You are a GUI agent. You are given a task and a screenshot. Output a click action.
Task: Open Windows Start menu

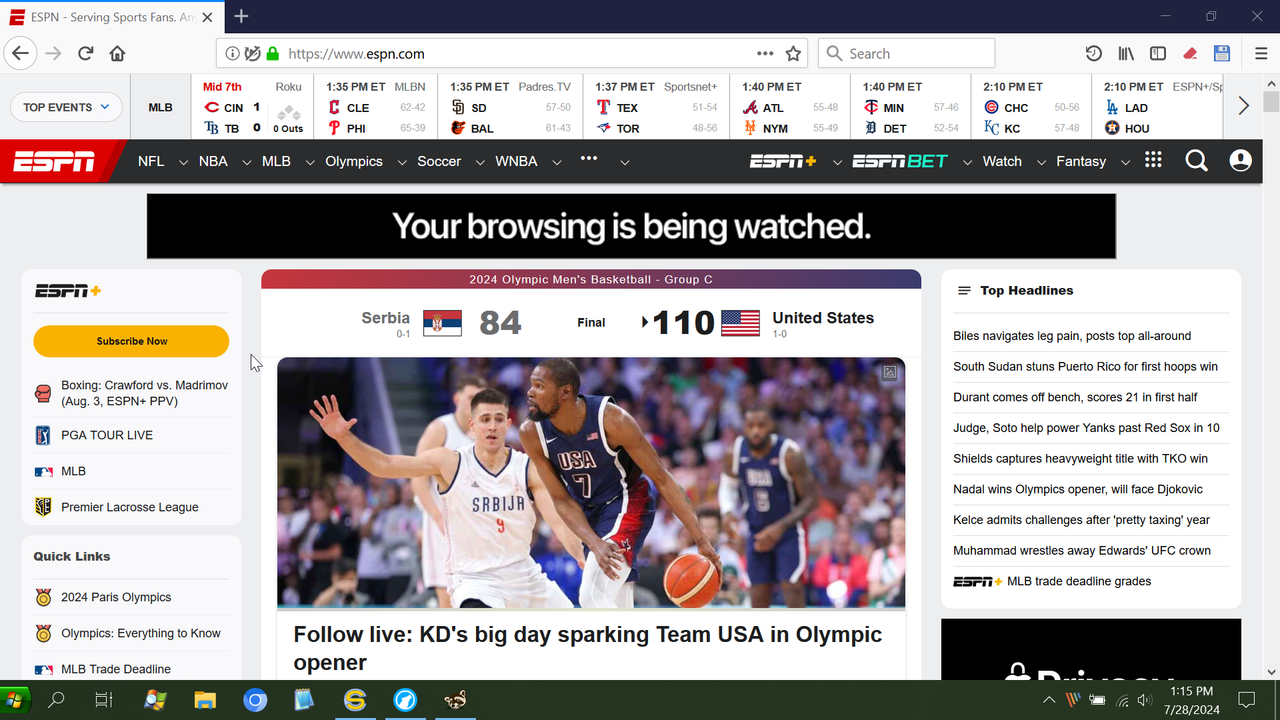click(15, 700)
